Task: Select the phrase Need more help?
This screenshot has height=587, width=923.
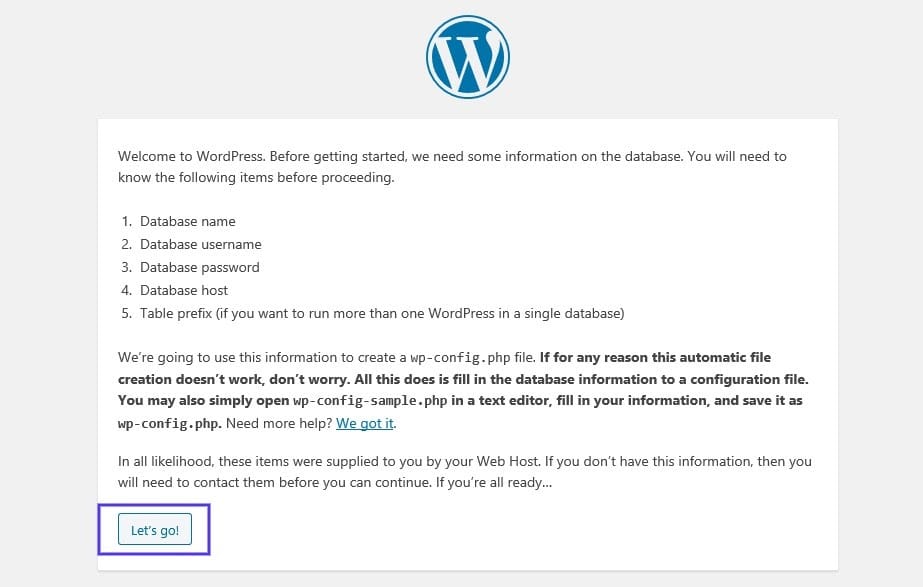Action: (280, 423)
